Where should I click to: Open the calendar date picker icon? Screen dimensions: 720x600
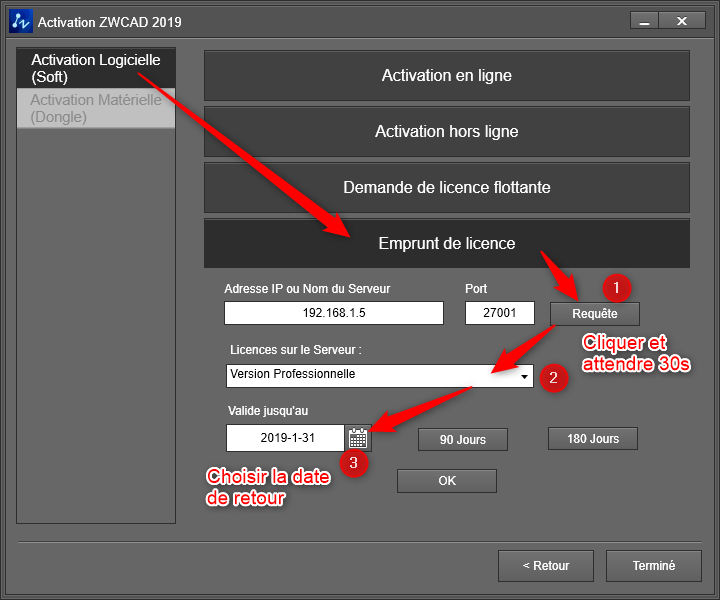(358, 438)
